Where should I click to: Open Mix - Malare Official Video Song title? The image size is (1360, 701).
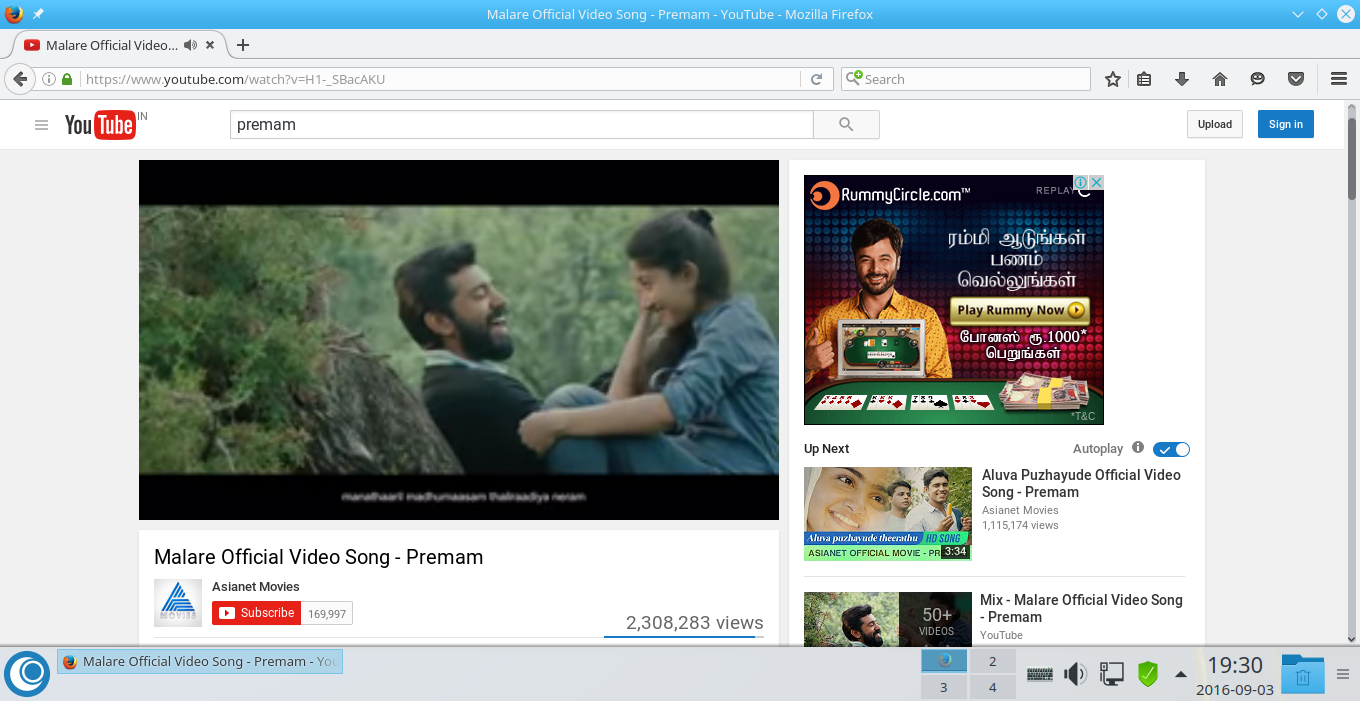[x=1081, y=608]
